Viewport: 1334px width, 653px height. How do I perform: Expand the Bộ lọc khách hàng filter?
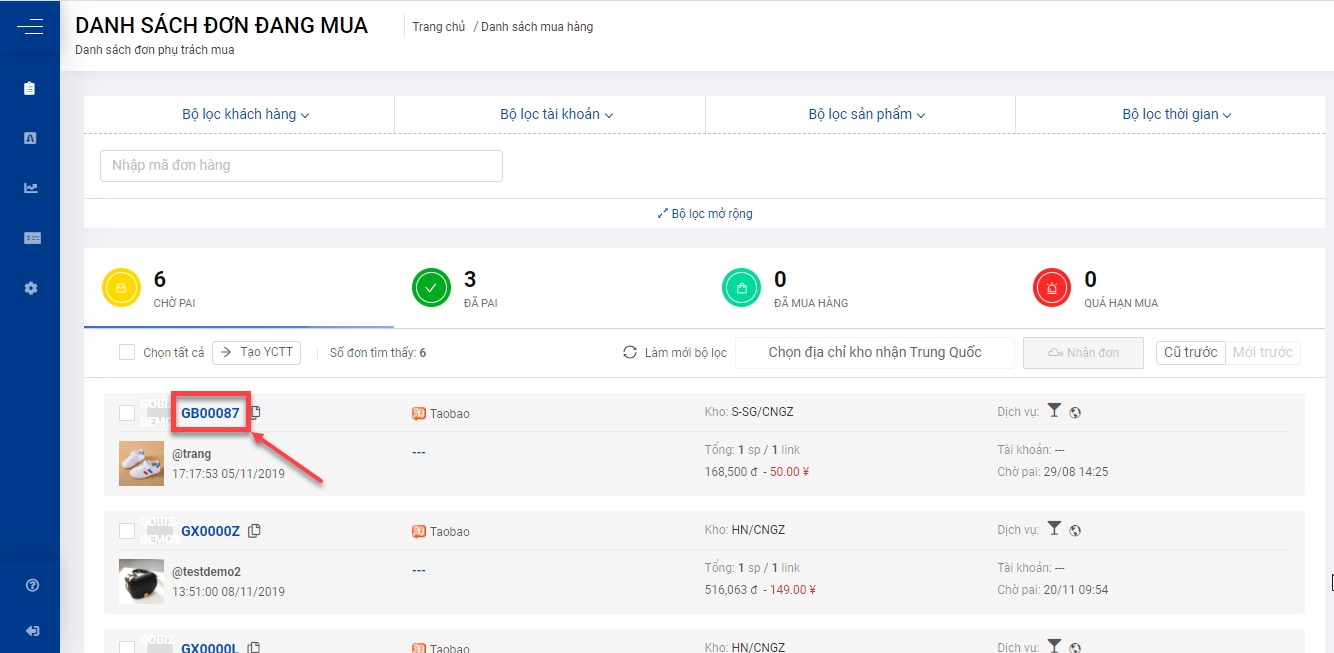245,114
